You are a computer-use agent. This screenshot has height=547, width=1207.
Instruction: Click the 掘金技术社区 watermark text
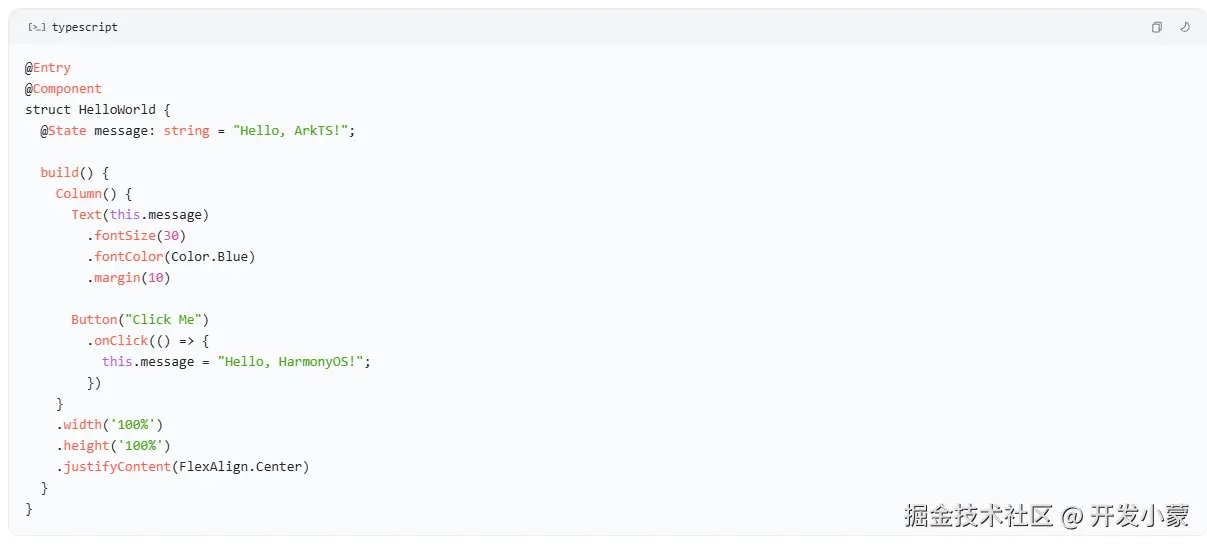pos(978,516)
